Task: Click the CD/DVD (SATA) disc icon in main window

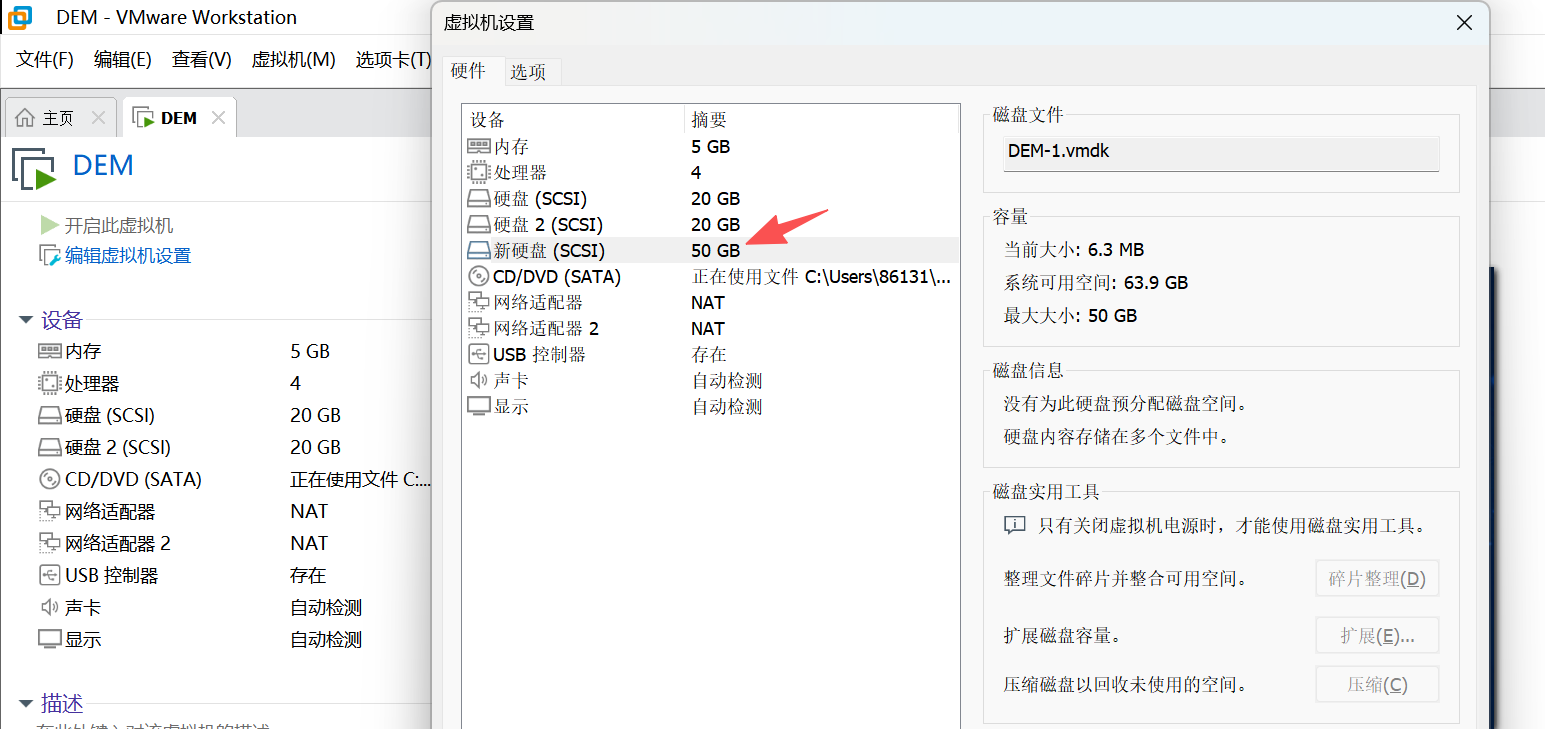Action: coord(49,479)
